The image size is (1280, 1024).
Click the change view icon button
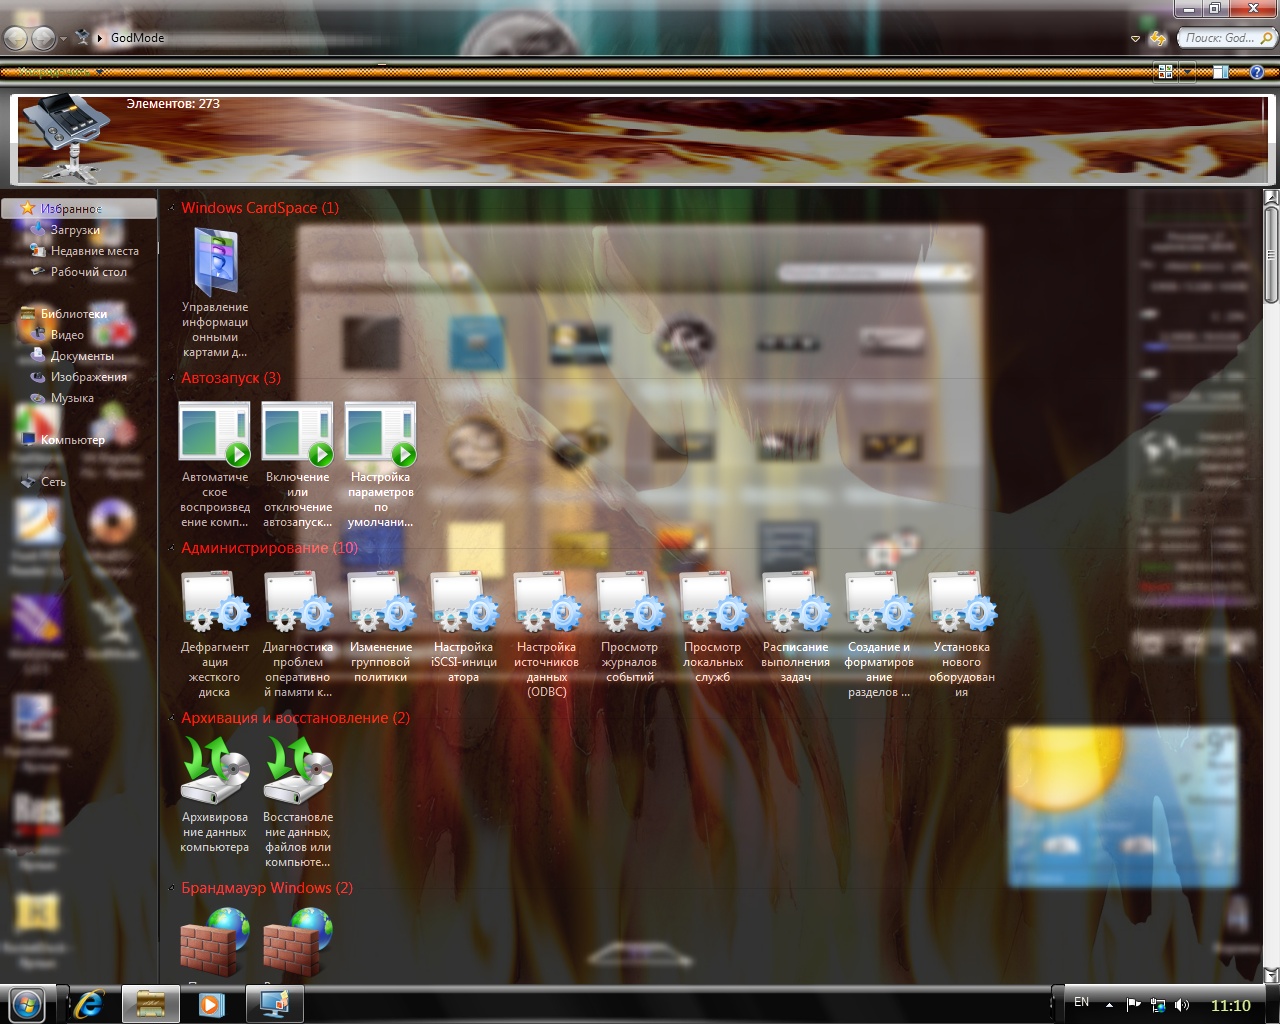click(1165, 72)
